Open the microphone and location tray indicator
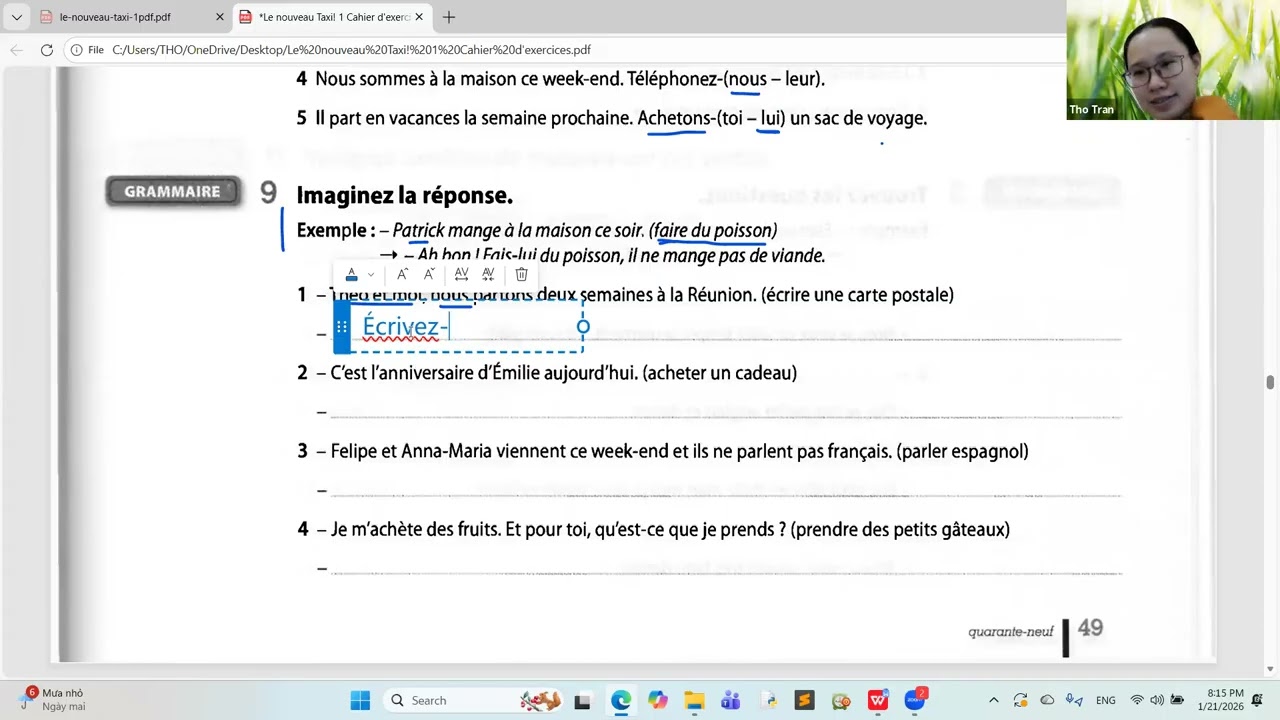 pos(1074,700)
